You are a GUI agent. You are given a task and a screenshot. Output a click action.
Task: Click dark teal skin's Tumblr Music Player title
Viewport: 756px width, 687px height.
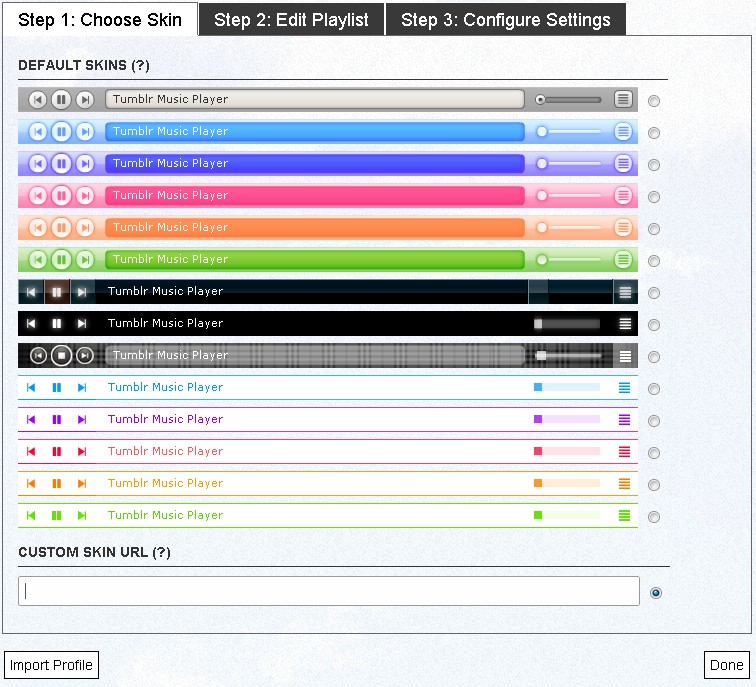point(165,291)
